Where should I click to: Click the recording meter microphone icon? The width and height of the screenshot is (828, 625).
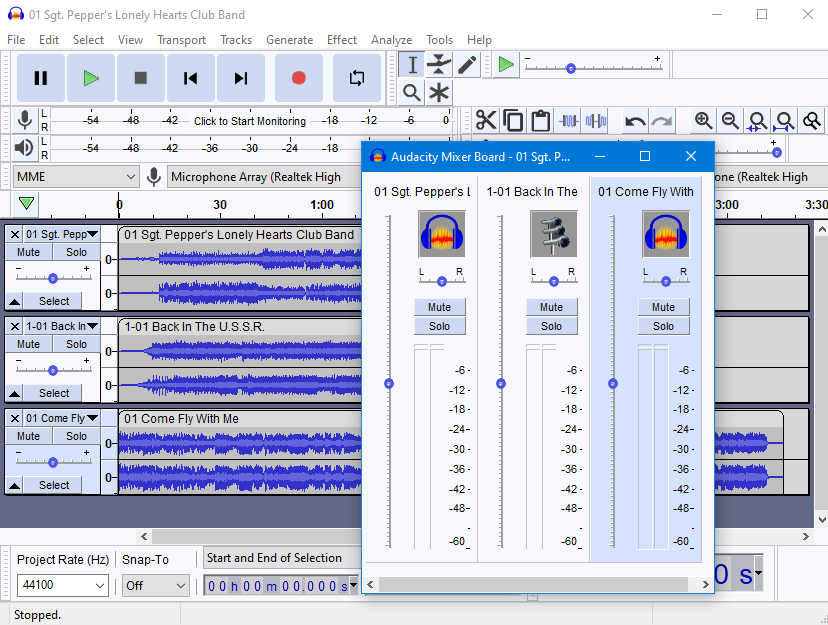coord(24,120)
